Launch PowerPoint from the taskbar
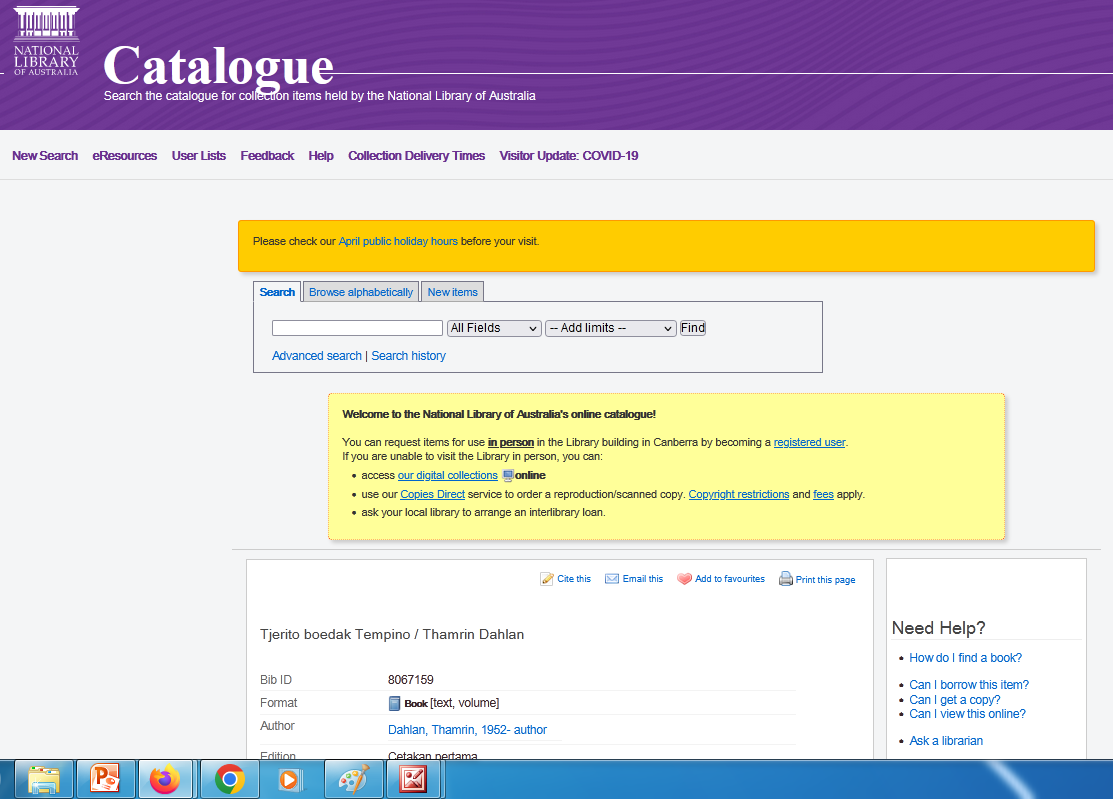This screenshot has height=799, width=1113. pyautogui.click(x=105, y=778)
